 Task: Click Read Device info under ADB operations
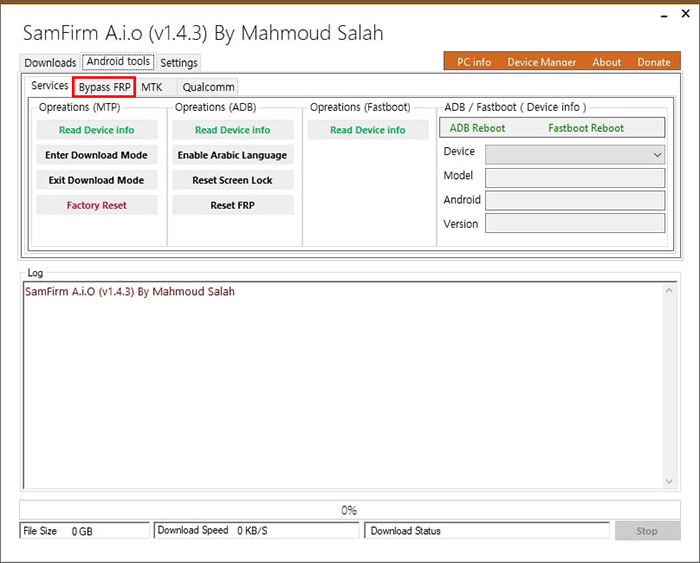(x=233, y=130)
